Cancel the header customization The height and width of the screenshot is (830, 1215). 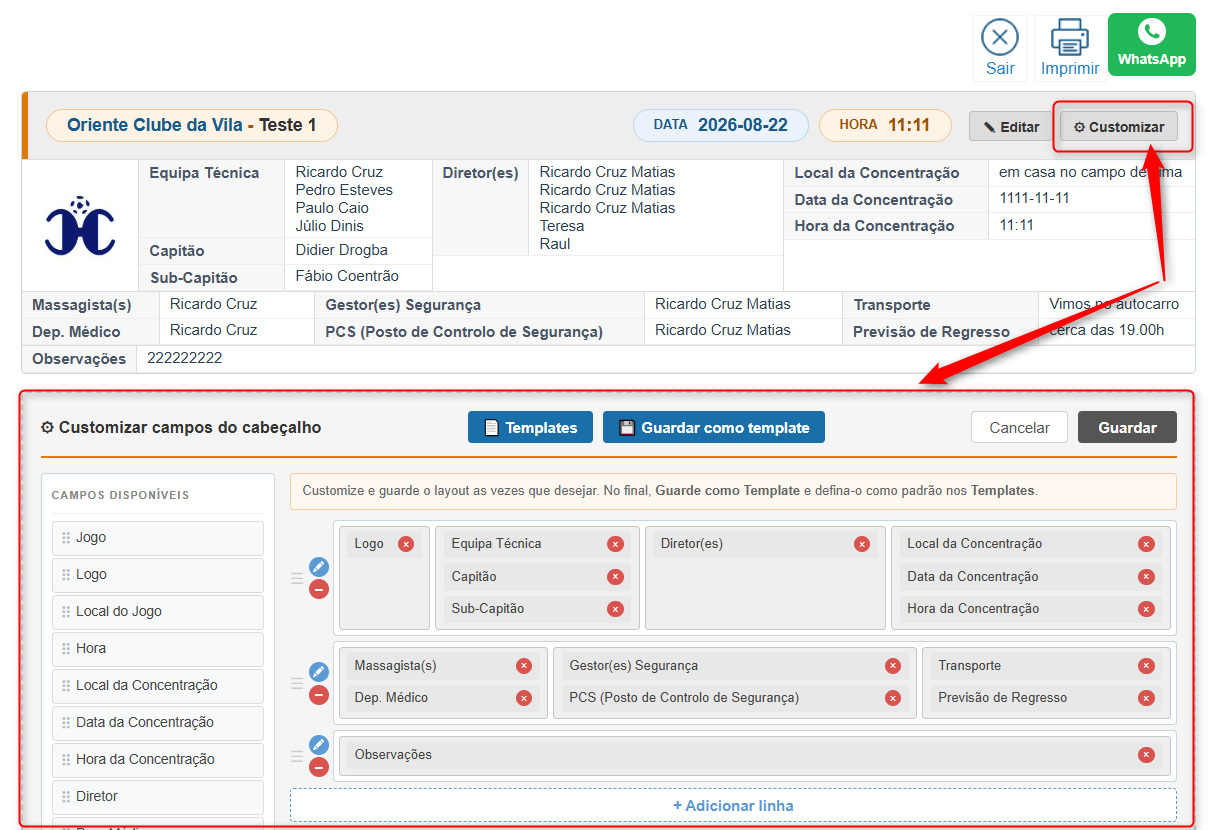[1019, 427]
